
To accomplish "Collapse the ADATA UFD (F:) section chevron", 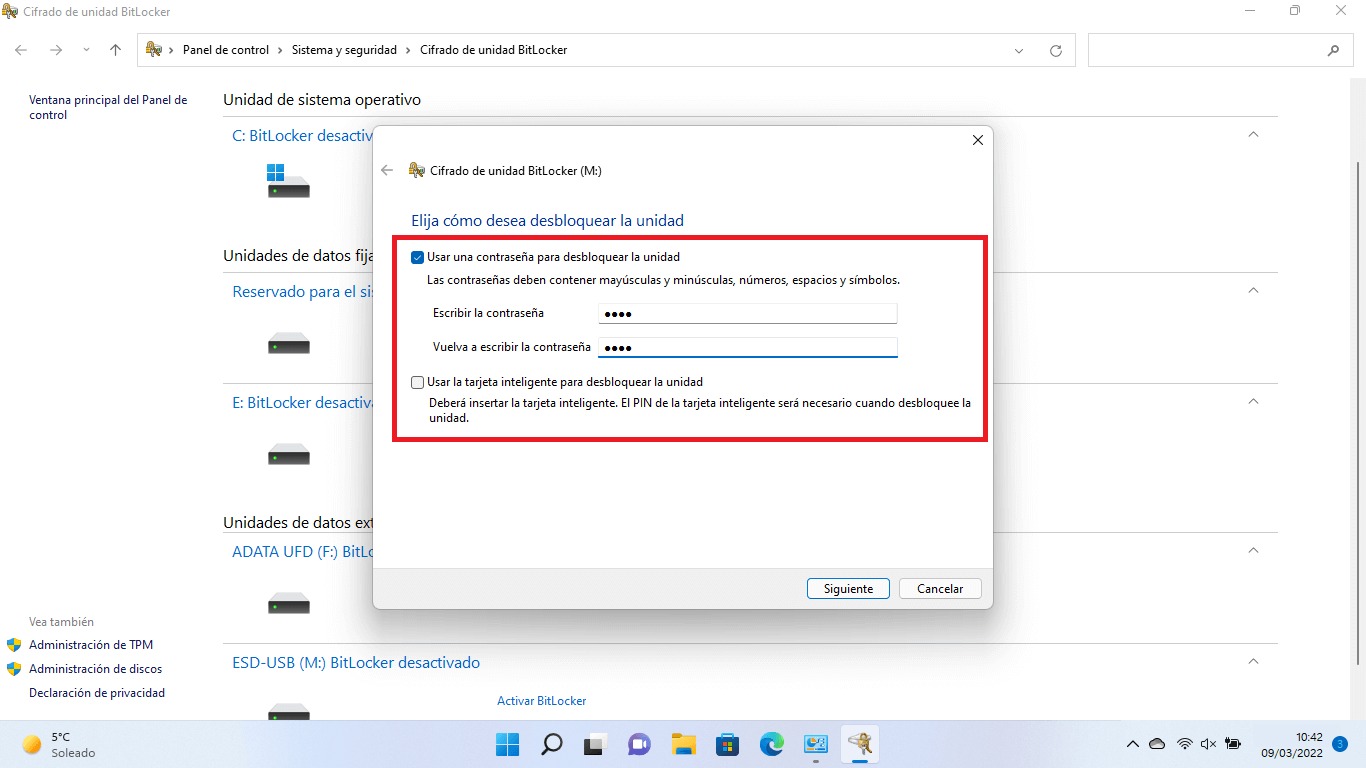I will [1253, 550].
